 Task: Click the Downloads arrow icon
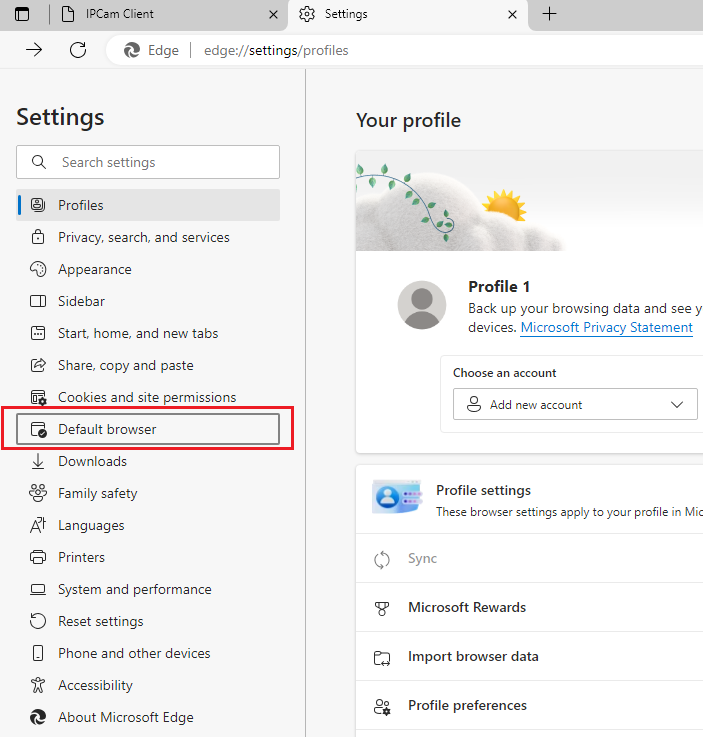coord(38,461)
